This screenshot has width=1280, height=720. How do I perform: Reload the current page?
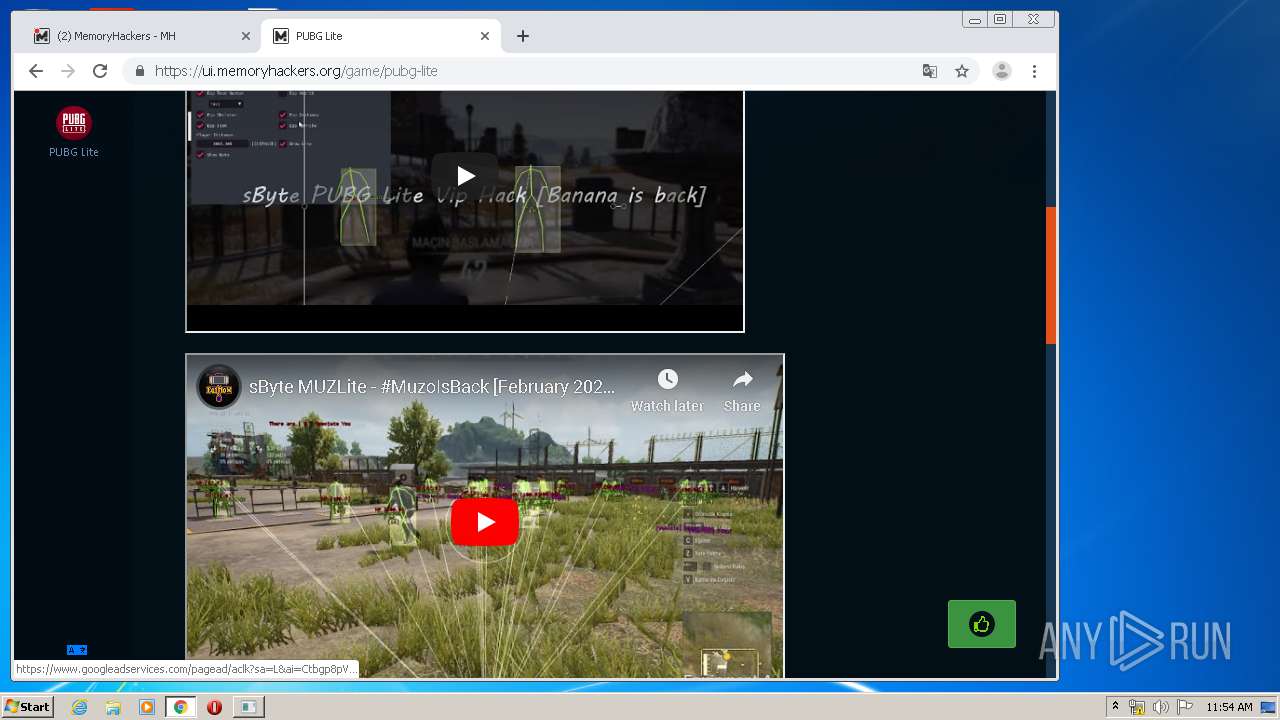(x=100, y=71)
